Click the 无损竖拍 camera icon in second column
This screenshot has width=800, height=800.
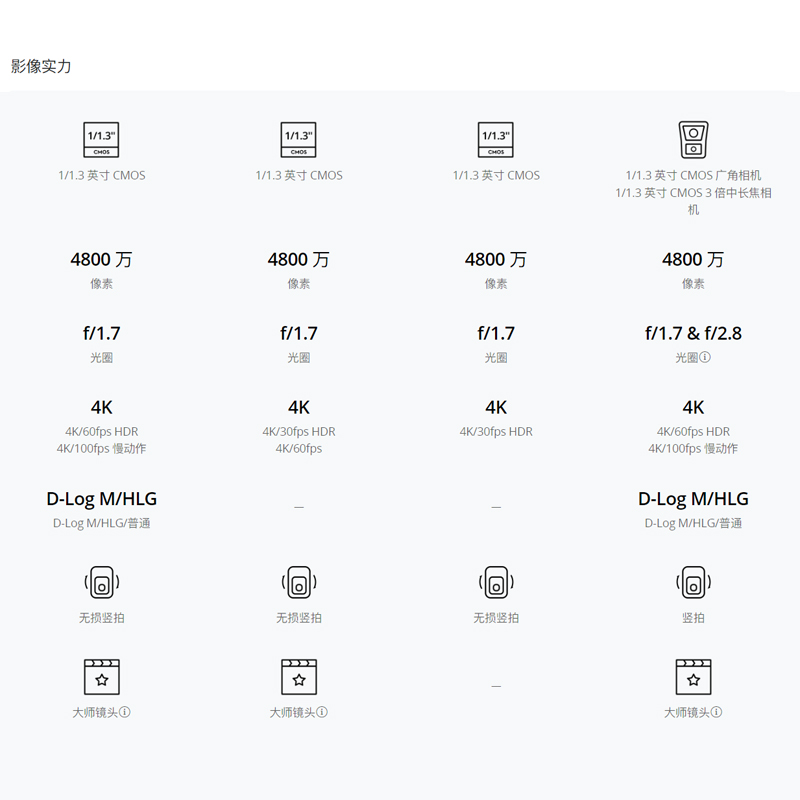(299, 582)
